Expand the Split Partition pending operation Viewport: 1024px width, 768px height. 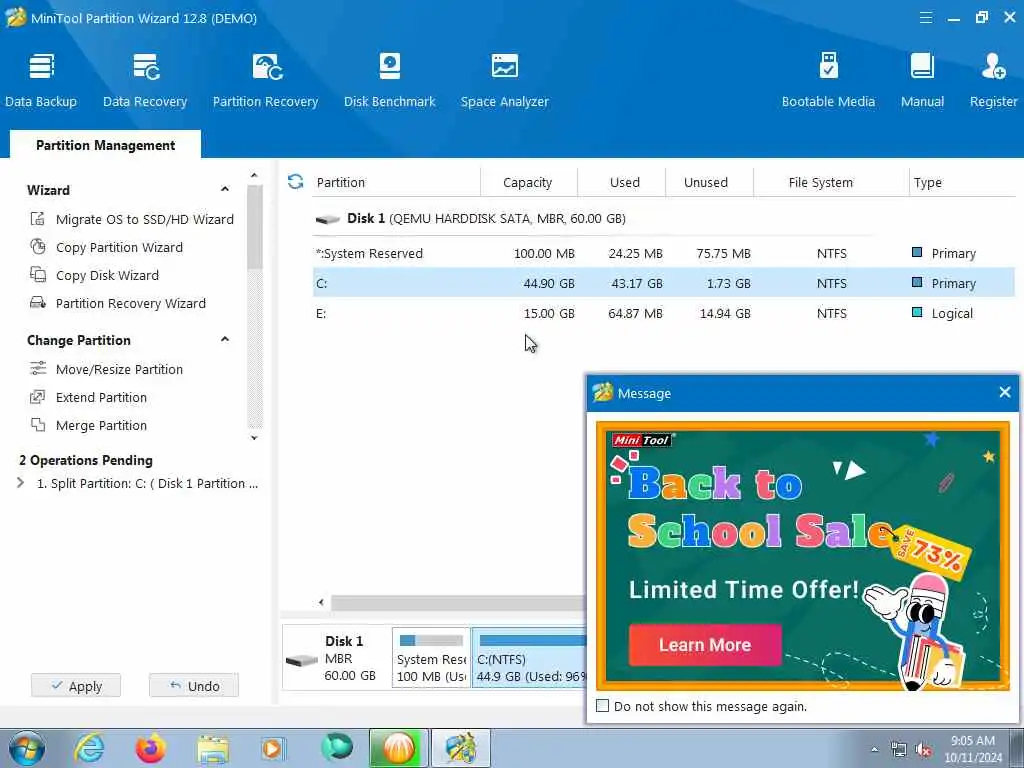(x=20, y=483)
